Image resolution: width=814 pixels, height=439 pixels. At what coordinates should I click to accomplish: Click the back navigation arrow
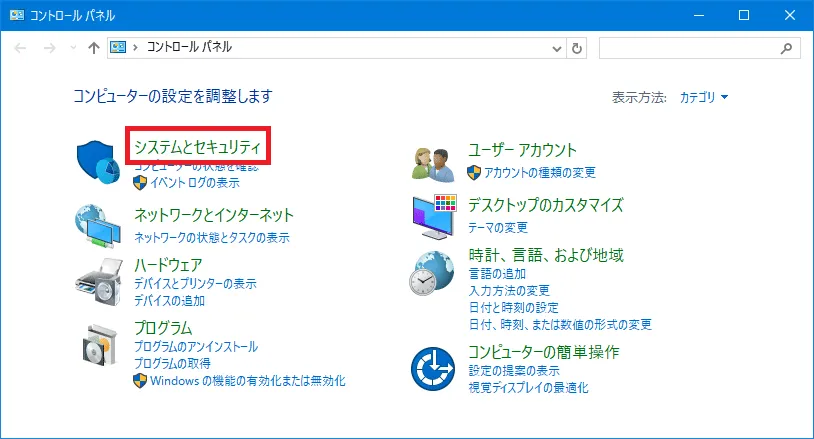[x=20, y=48]
